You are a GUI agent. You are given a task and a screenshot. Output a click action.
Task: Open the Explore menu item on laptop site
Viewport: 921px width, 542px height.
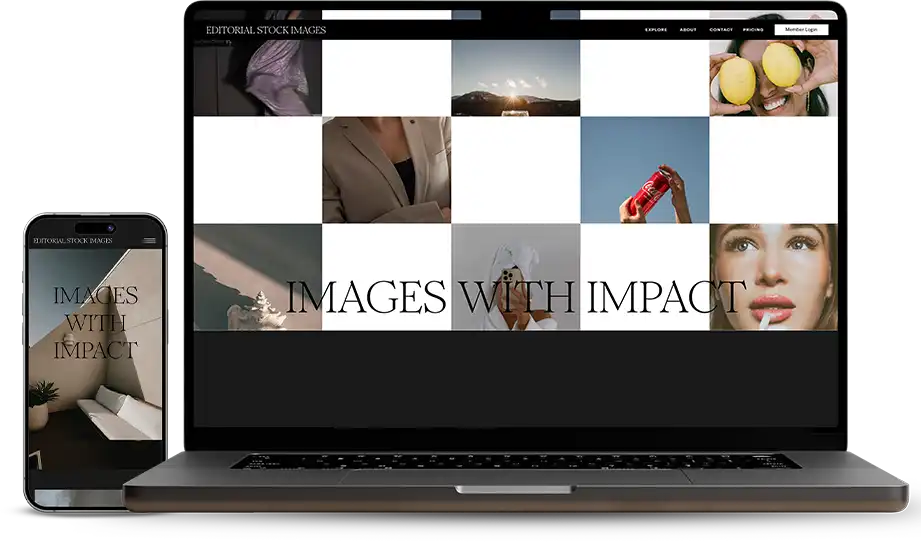656,29
